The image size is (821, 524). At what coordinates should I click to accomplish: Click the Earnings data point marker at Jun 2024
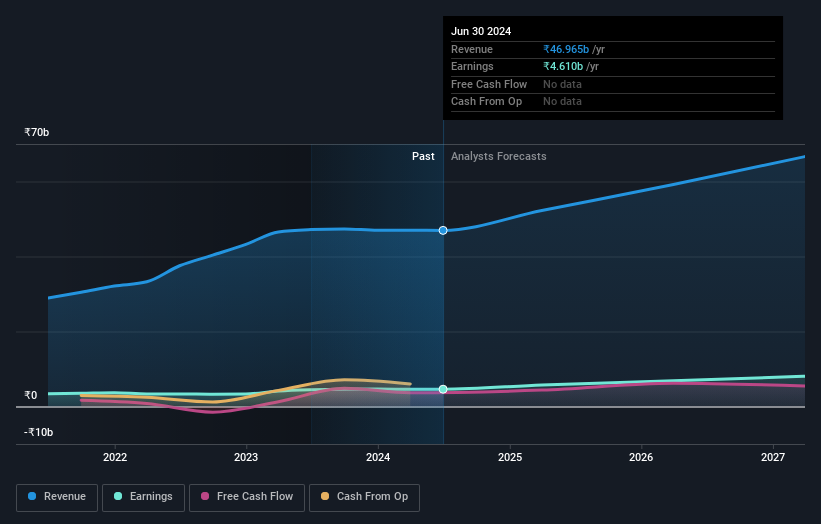(x=443, y=389)
